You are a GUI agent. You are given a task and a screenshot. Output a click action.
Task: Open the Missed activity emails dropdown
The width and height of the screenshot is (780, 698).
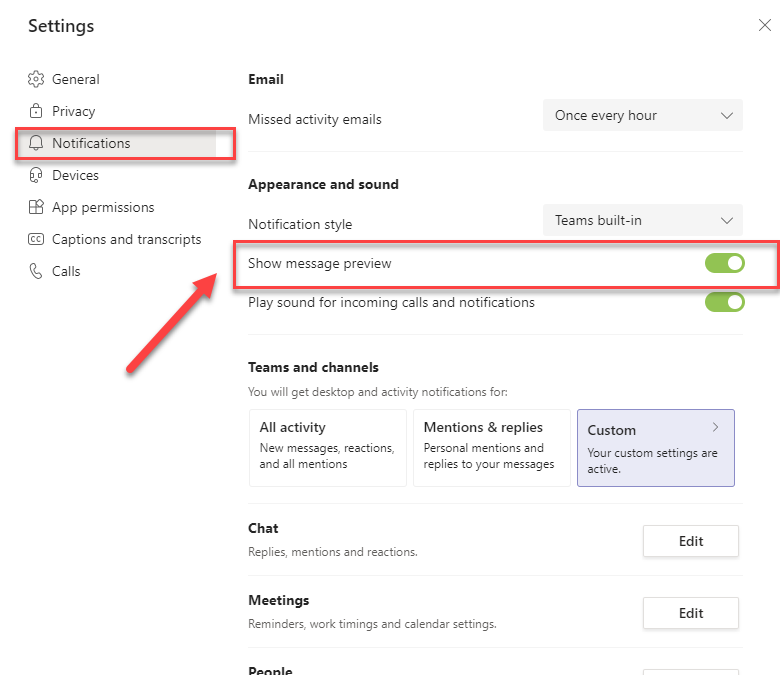click(642, 115)
